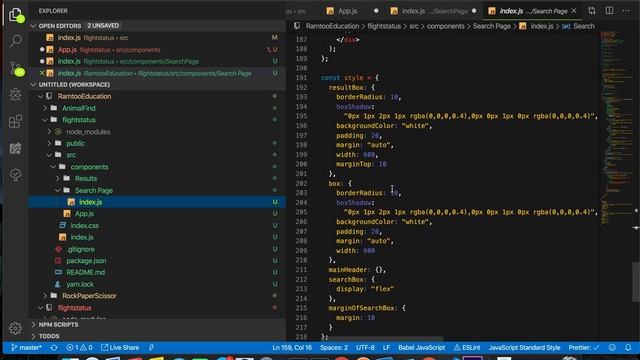Image resolution: width=640 pixels, height=360 pixels.
Task: Click the editor vertical scrollbar thumb
Action: 636,282
